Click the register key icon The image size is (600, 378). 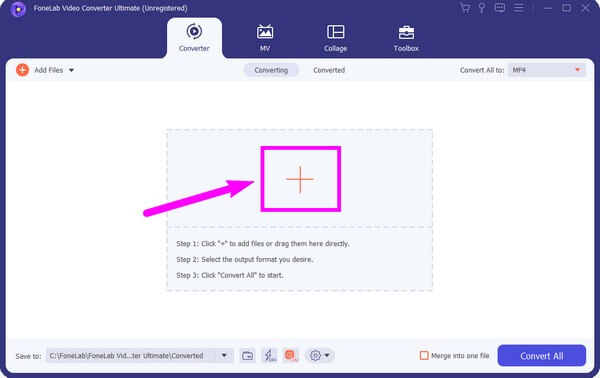pyautogui.click(x=482, y=8)
